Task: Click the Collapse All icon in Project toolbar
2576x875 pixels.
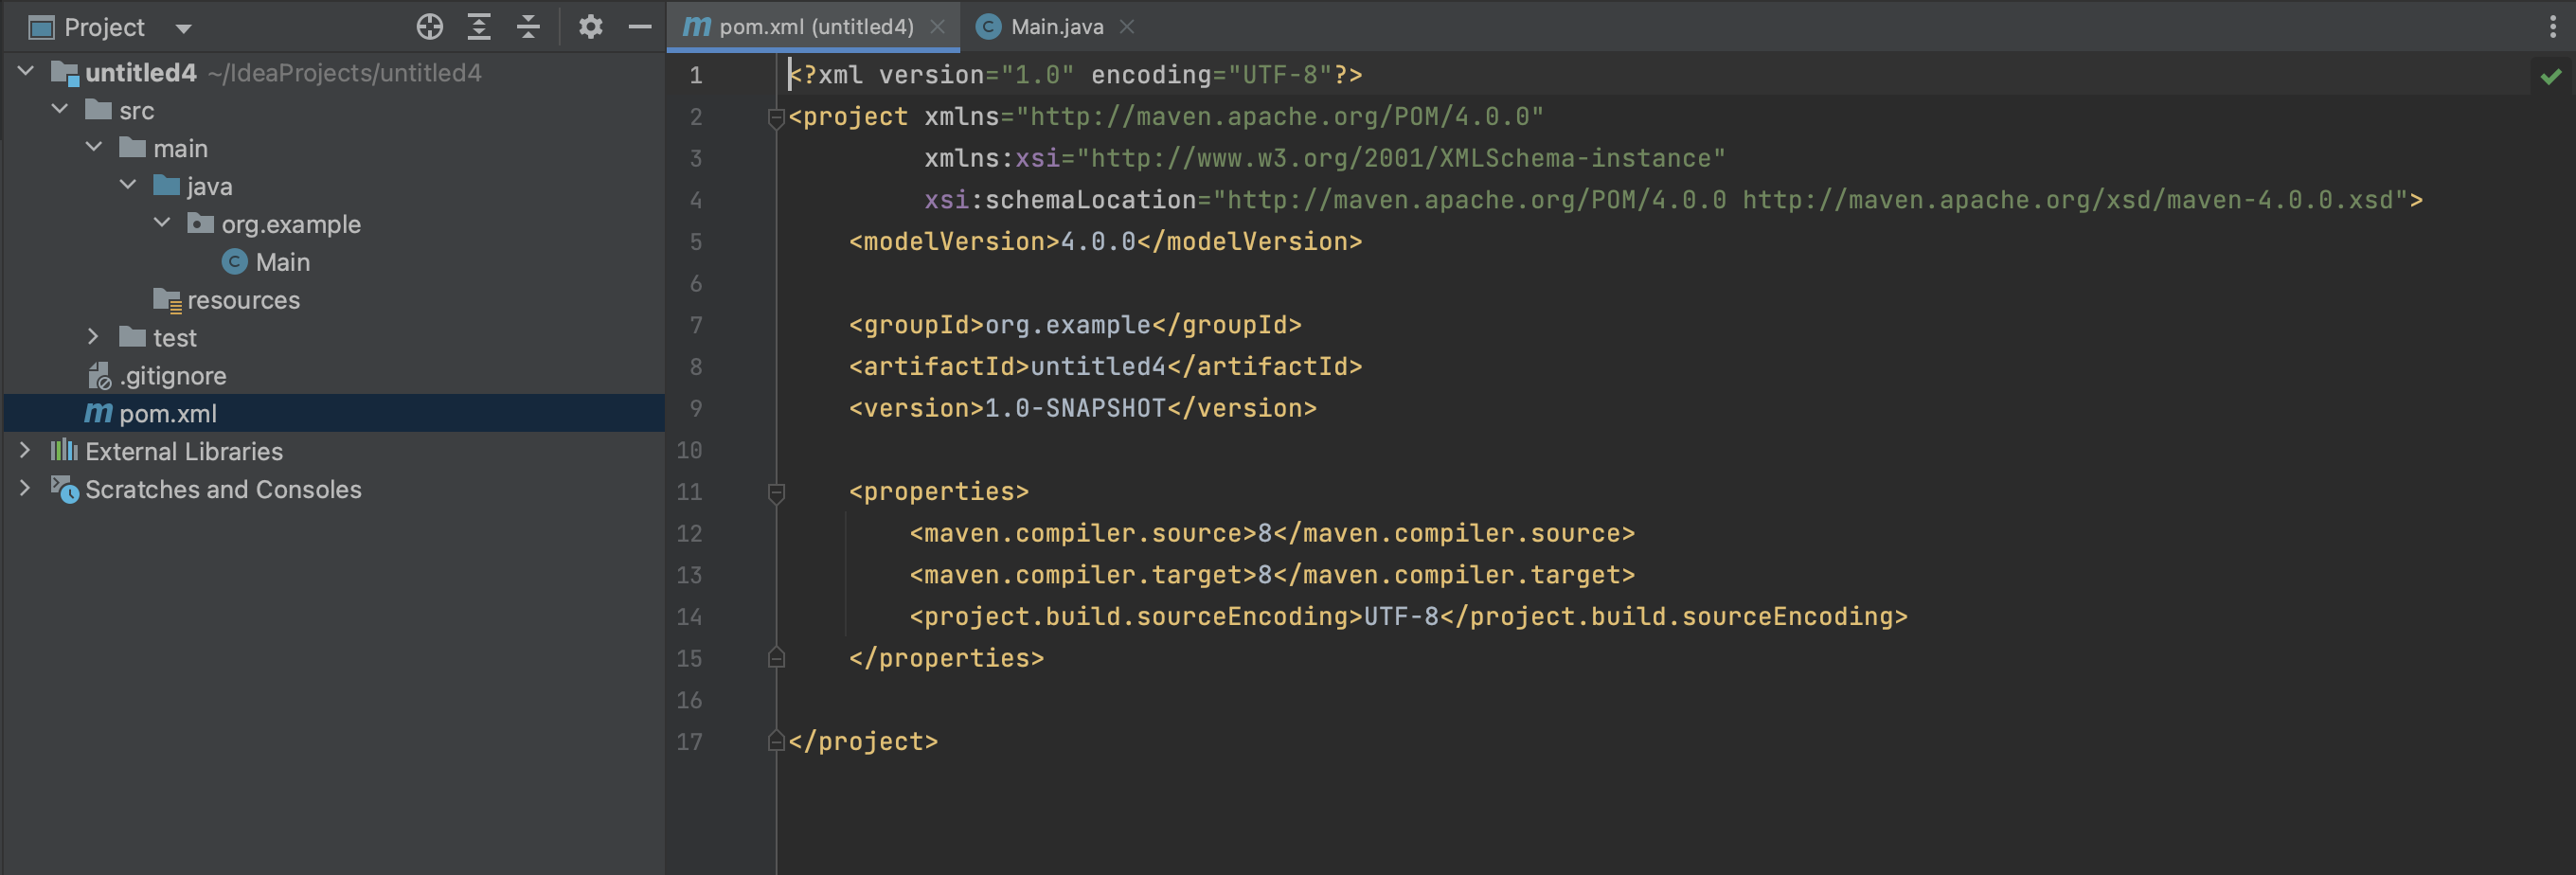Action: [x=528, y=27]
